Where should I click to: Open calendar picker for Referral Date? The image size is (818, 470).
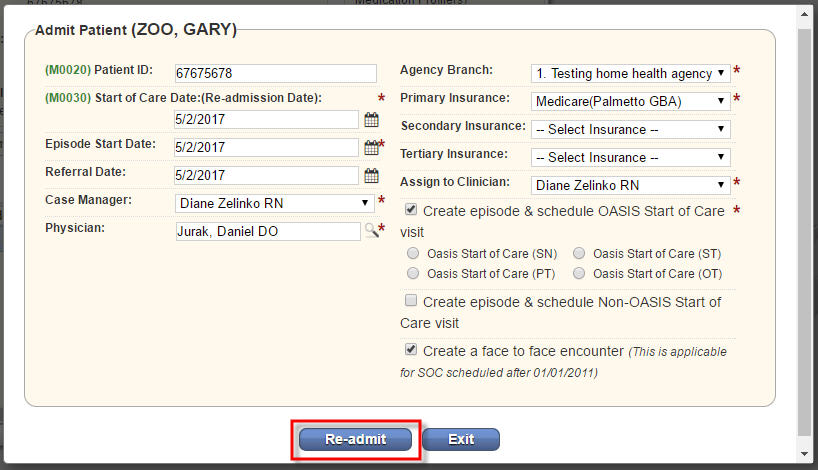(x=371, y=176)
